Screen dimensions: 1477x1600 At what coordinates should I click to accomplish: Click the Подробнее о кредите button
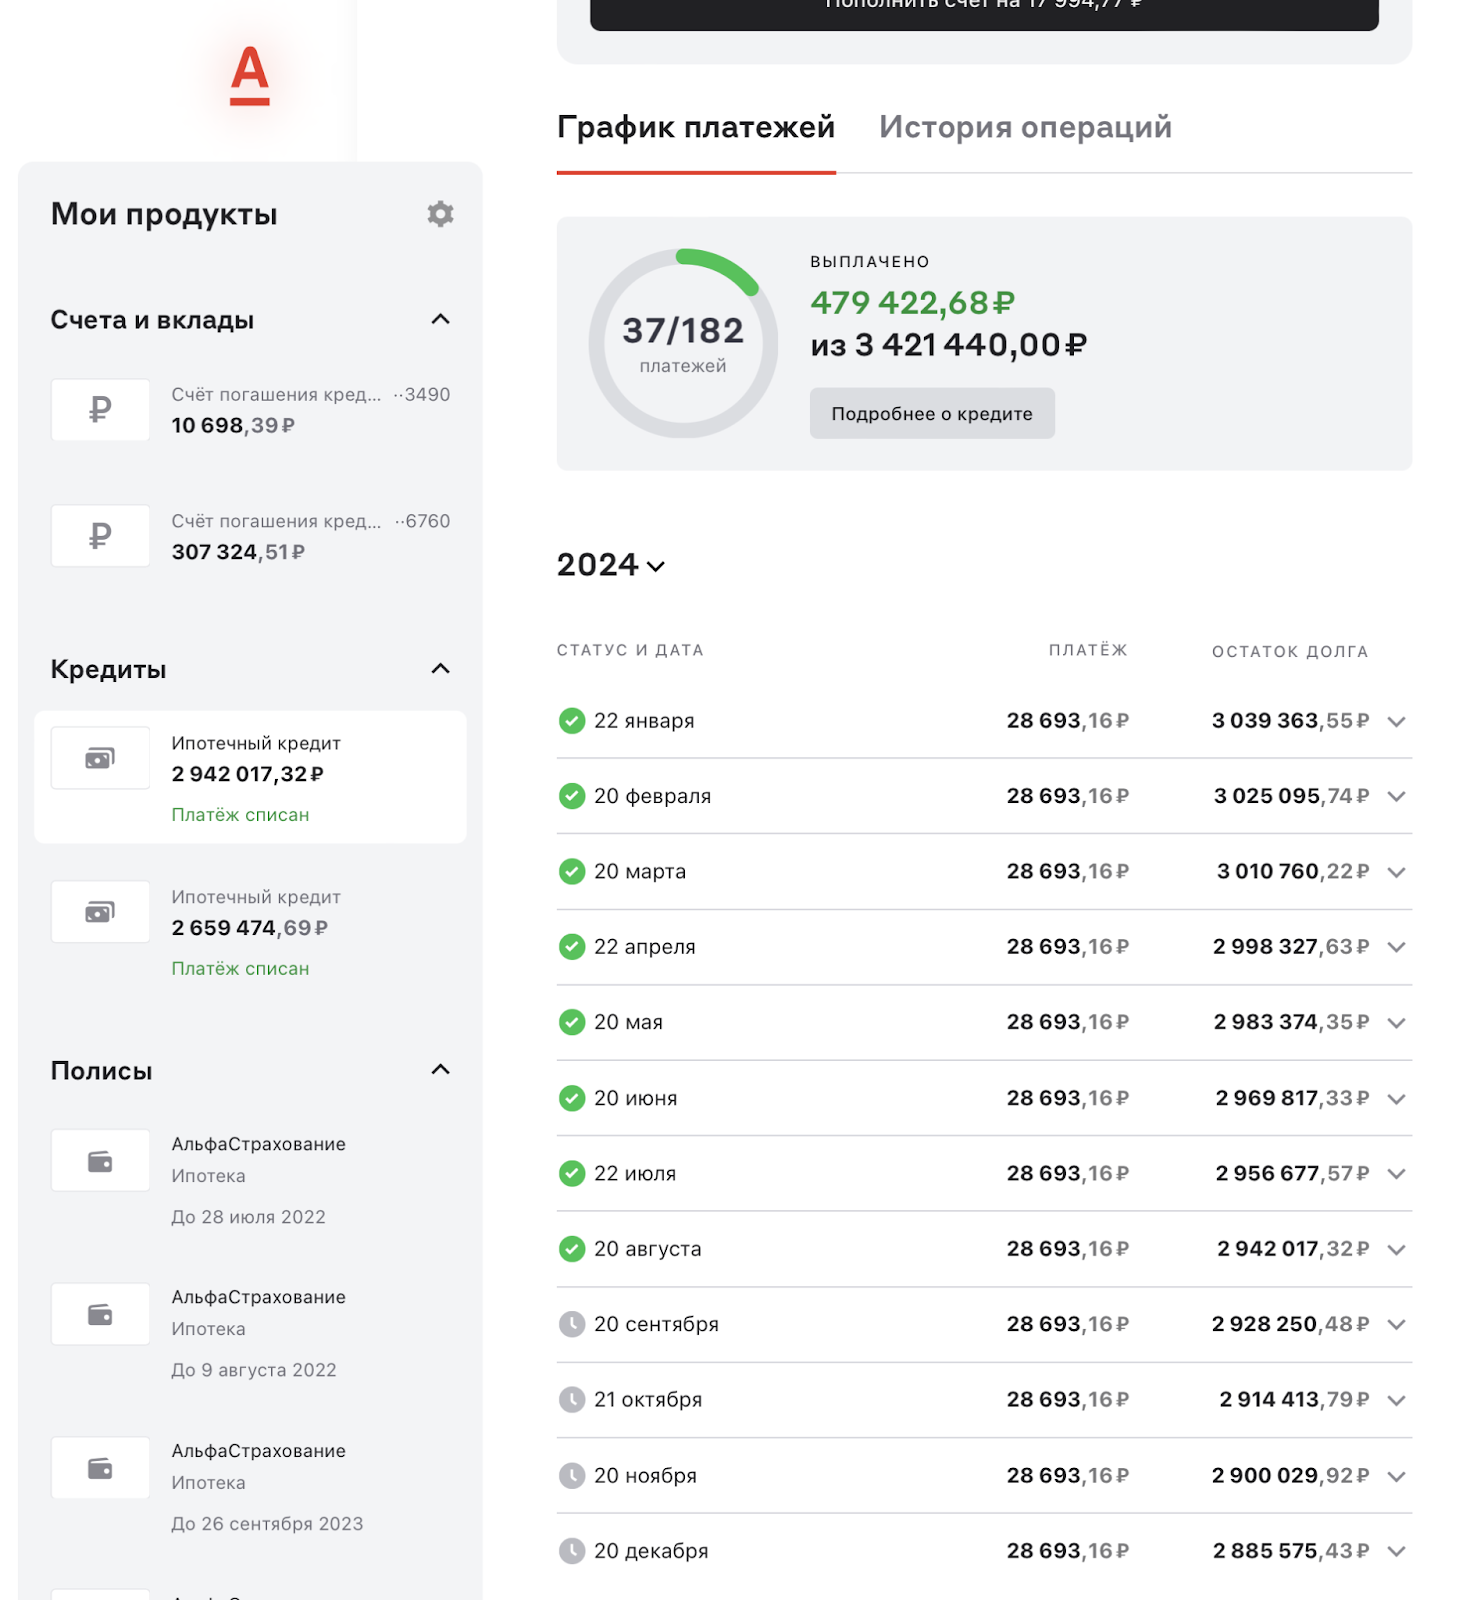coord(932,414)
